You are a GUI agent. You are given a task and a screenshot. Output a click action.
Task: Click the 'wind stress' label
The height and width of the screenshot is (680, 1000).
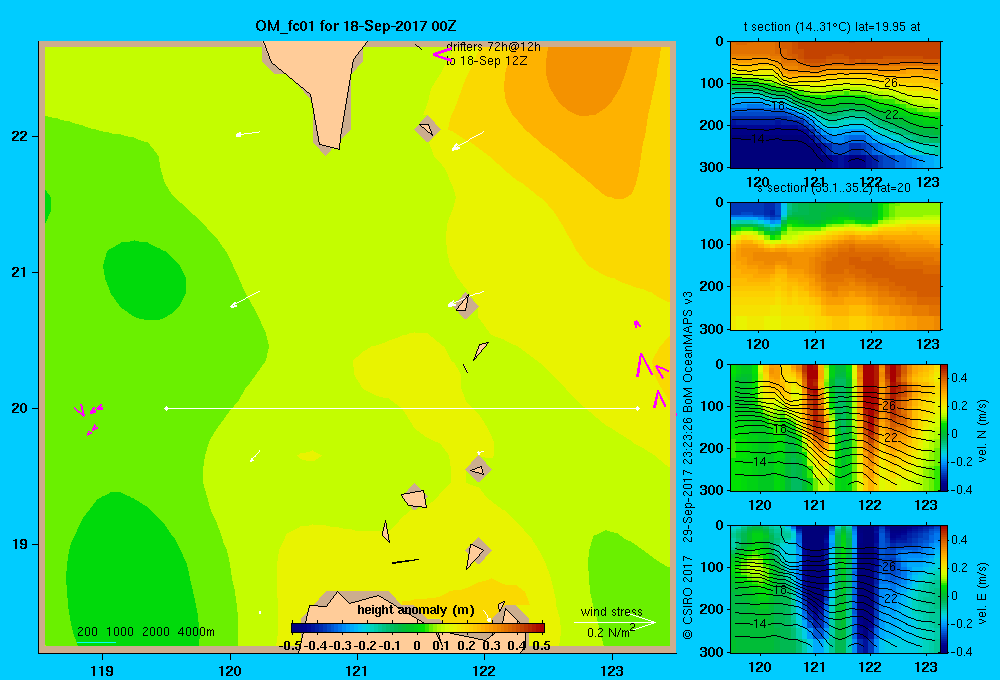[611, 611]
